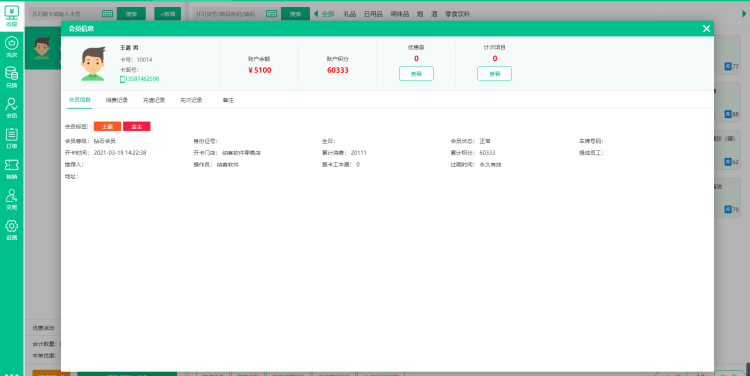Click the orange 土豪 member tag

[x=107, y=126]
